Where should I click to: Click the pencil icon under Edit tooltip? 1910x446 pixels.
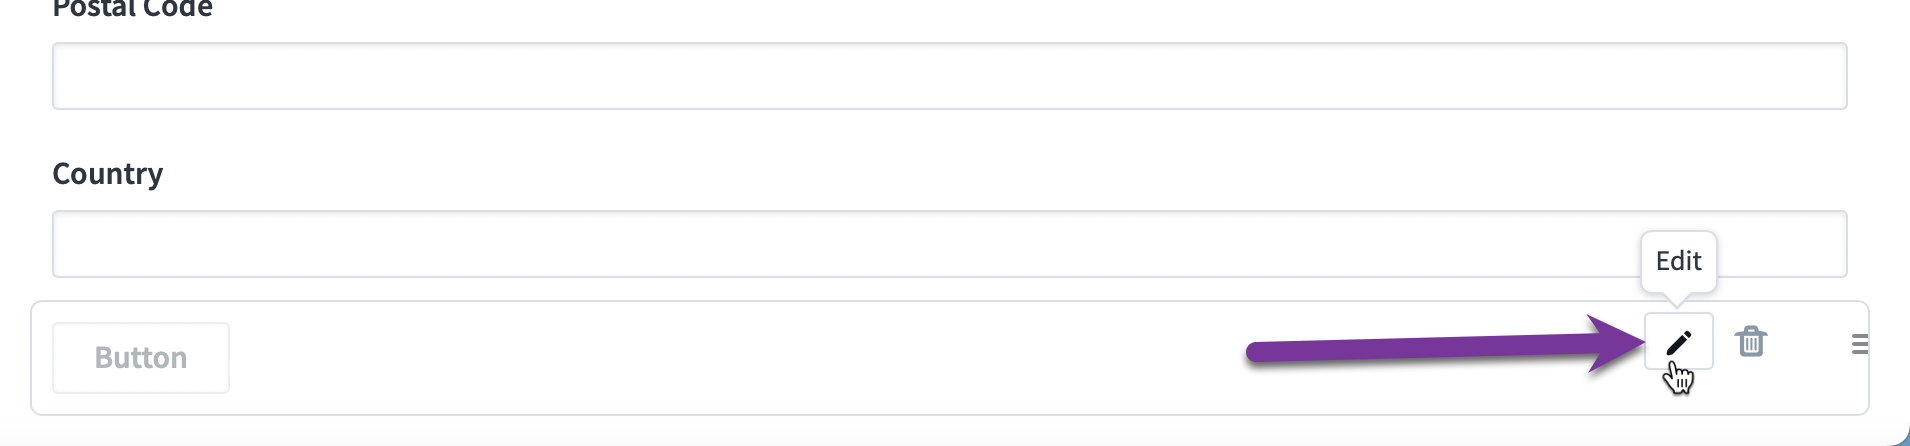tap(1678, 342)
